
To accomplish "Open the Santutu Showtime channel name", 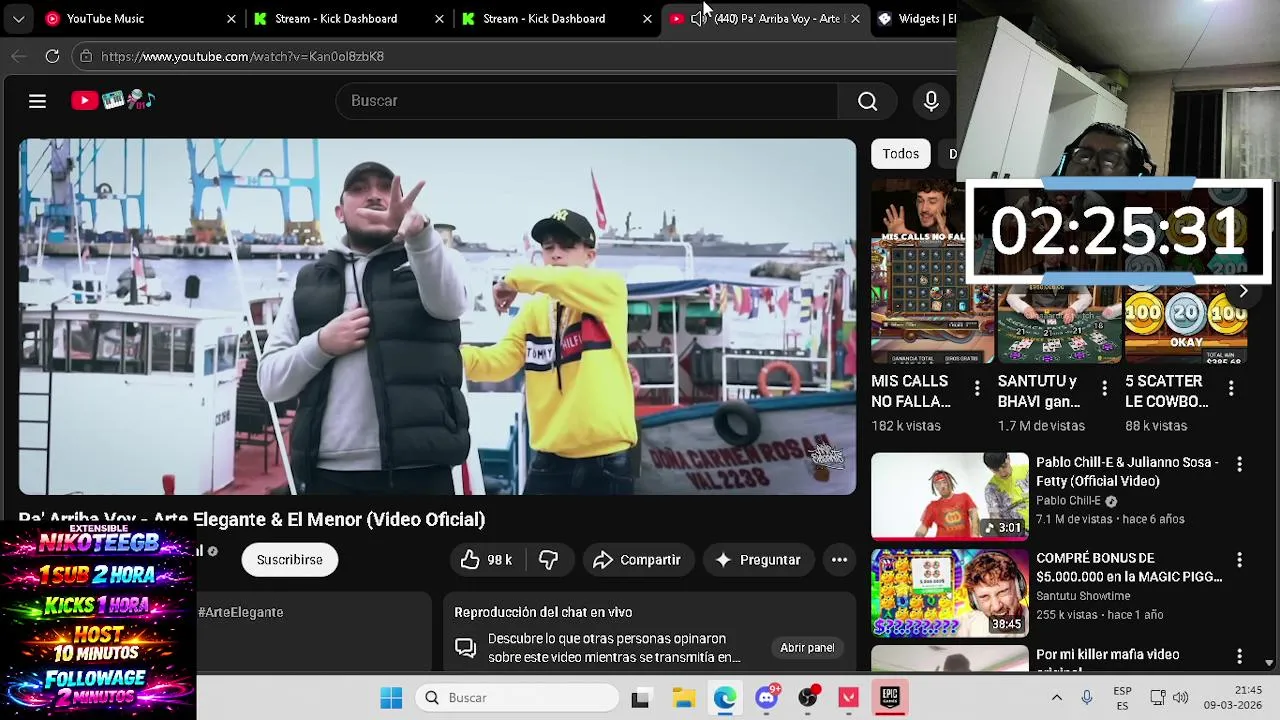I will click(x=1083, y=596).
